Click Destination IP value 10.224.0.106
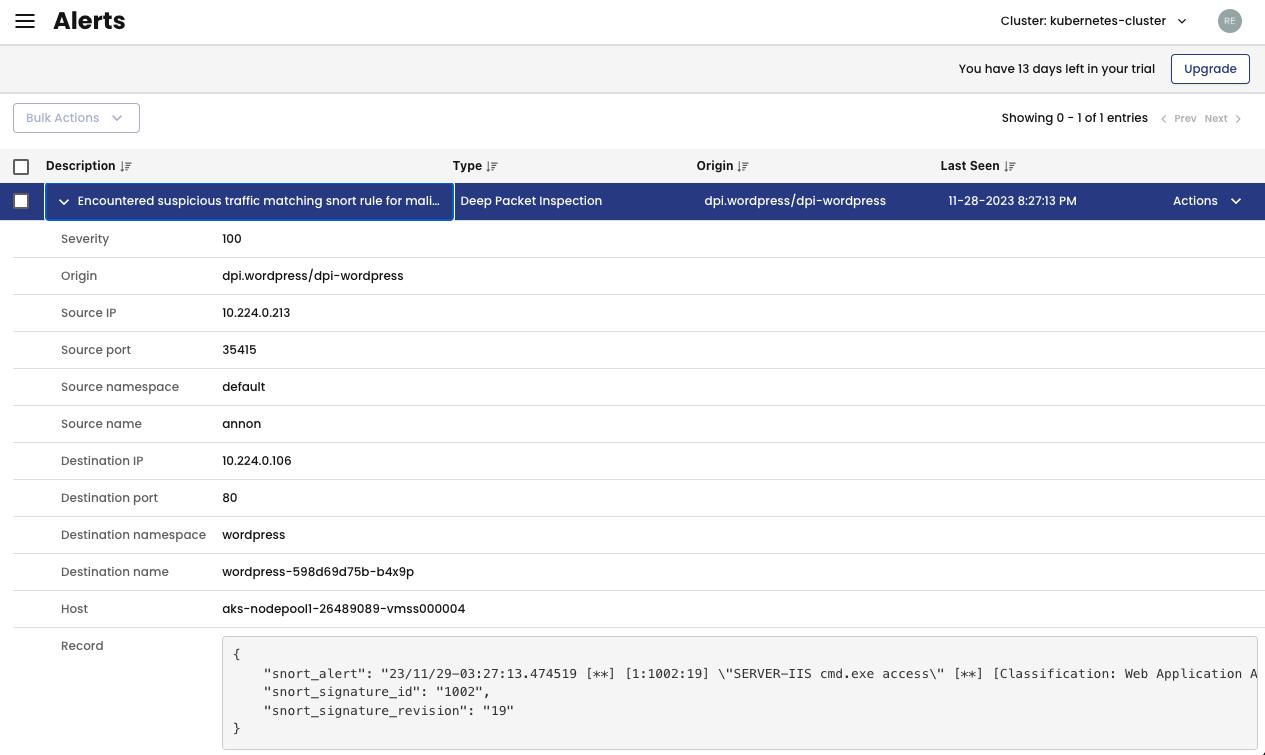This screenshot has height=755, width=1265. (257, 461)
